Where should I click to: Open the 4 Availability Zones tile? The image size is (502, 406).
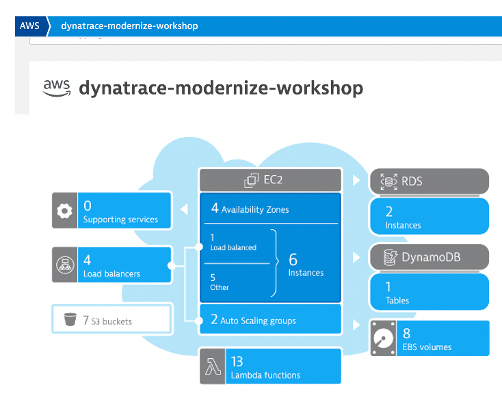coord(270,209)
